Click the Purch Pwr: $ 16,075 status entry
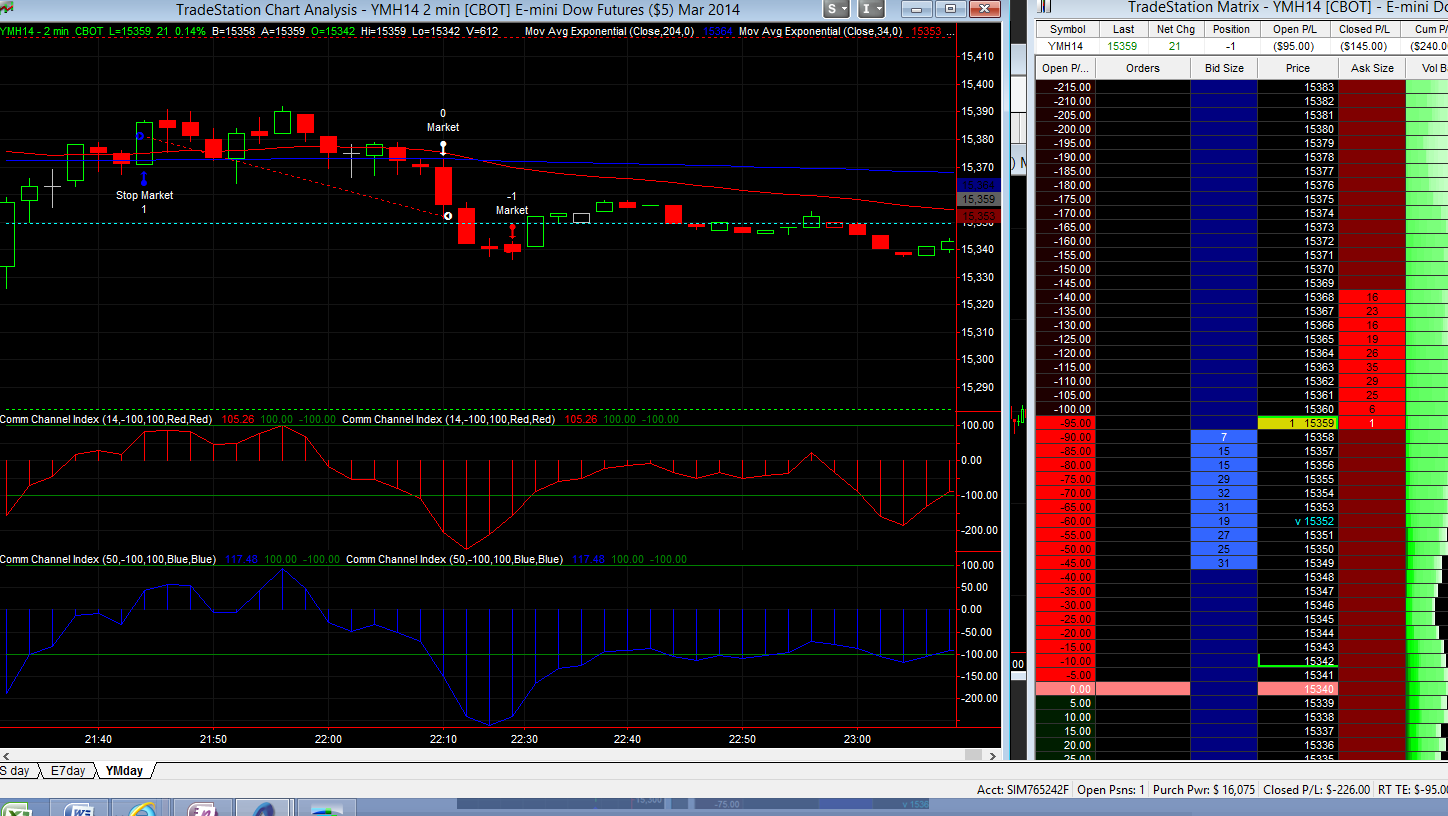Viewport: 1448px width, 816px height. 1204,790
